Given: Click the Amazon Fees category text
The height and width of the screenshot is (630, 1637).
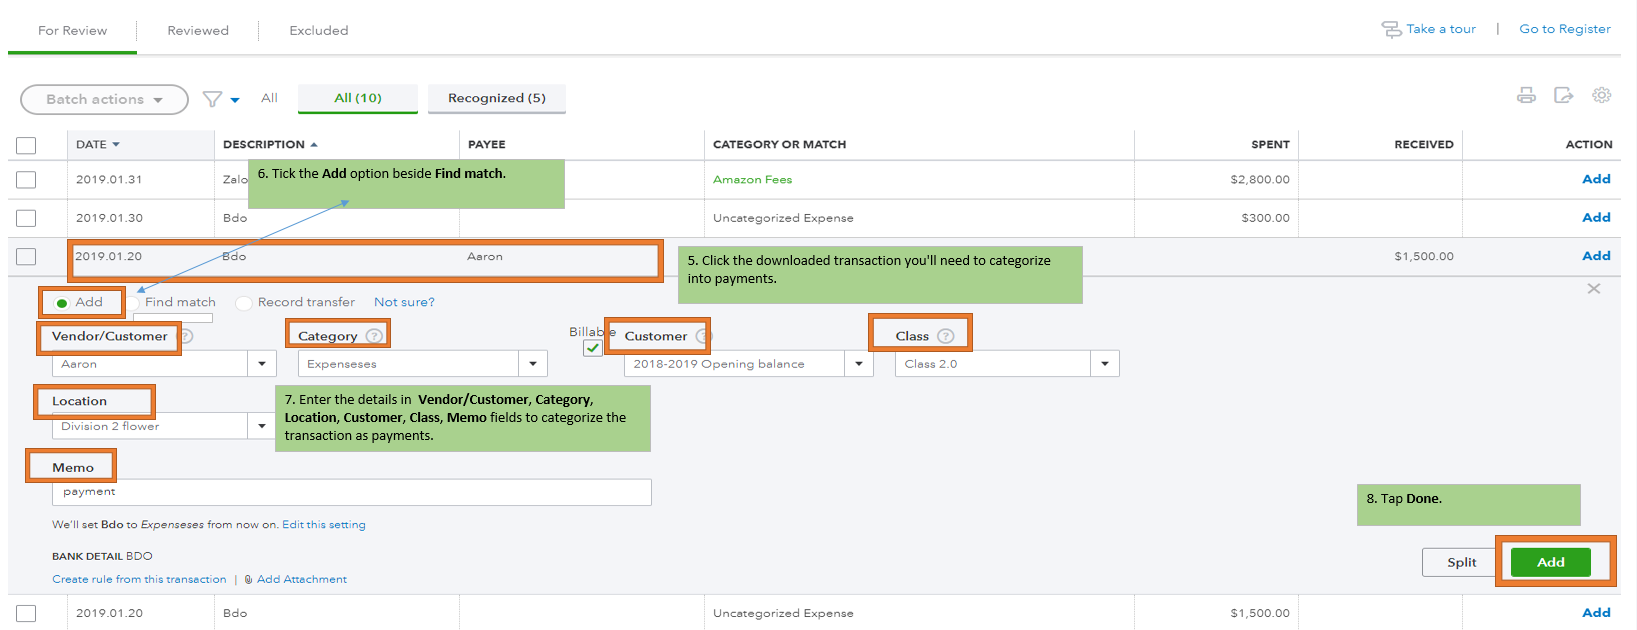Looking at the screenshot, I should (x=752, y=180).
